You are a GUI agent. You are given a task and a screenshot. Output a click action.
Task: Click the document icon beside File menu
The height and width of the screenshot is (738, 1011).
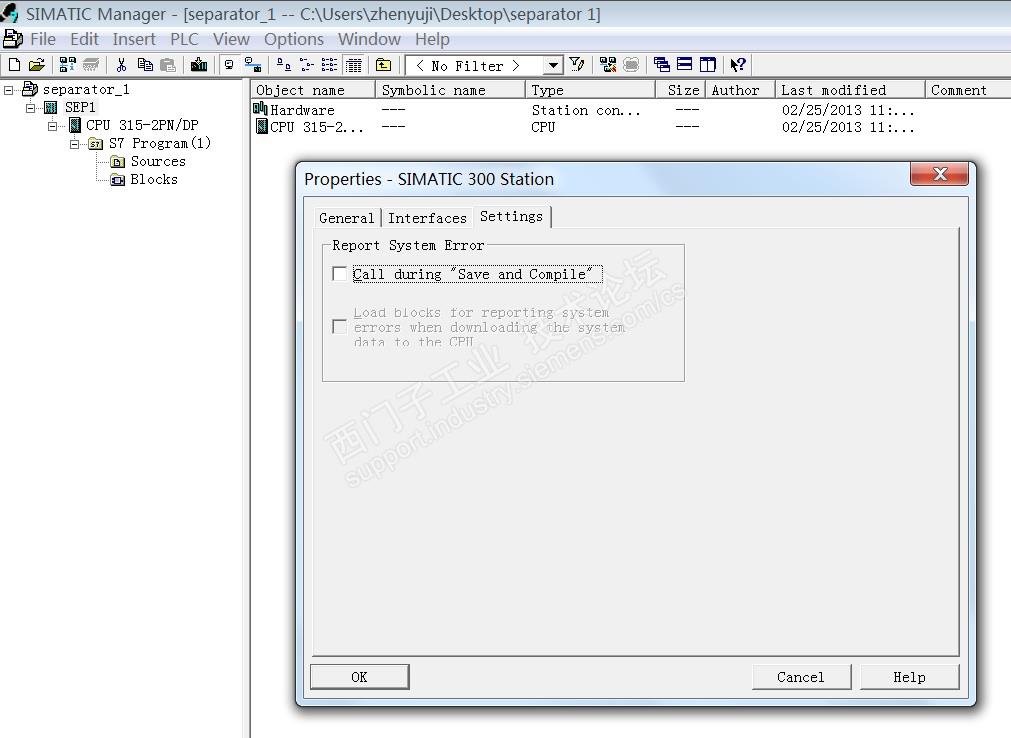[12, 39]
